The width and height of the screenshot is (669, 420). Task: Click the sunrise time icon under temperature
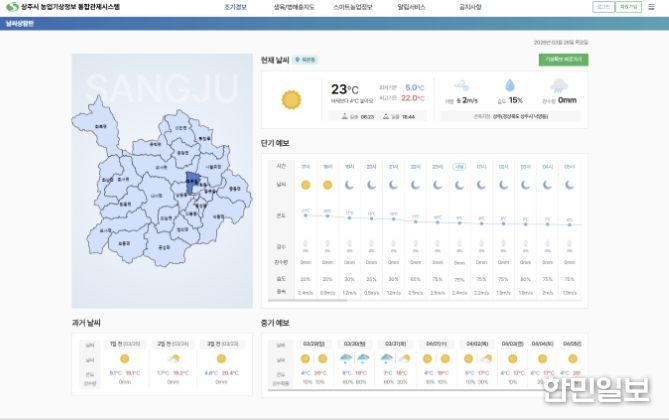[344, 116]
